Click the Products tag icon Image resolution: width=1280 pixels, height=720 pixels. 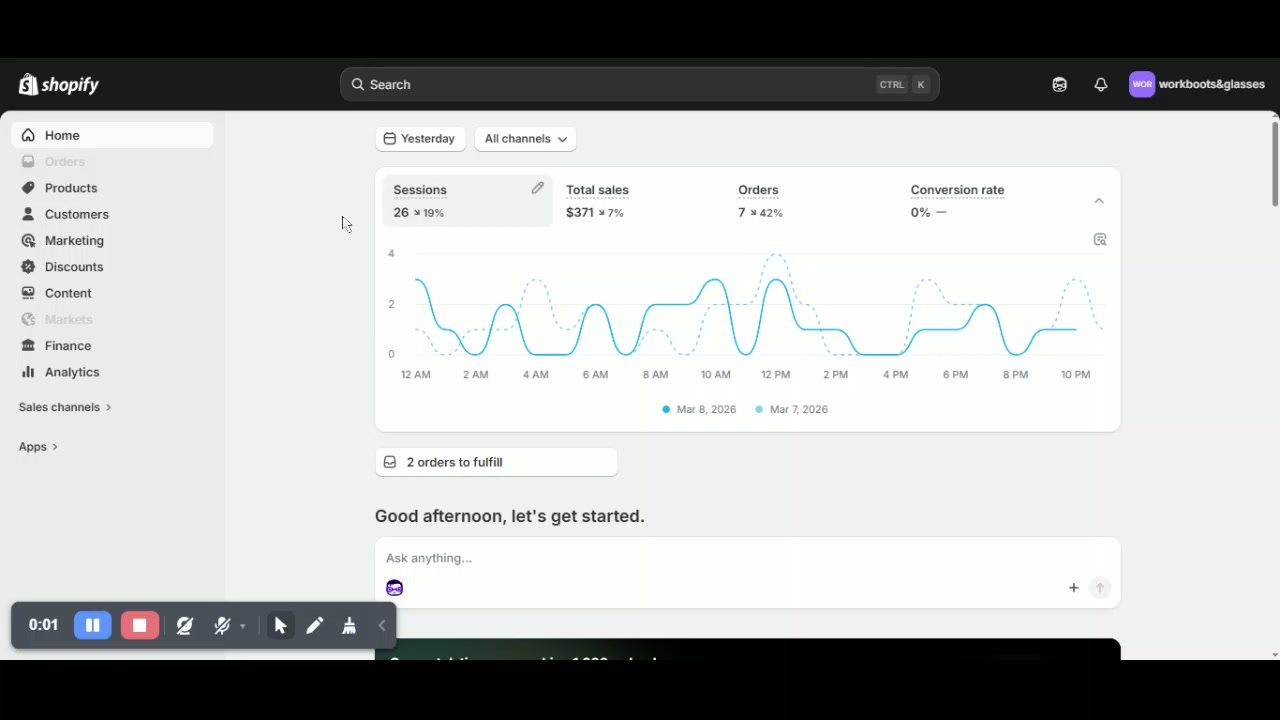[x=28, y=188]
